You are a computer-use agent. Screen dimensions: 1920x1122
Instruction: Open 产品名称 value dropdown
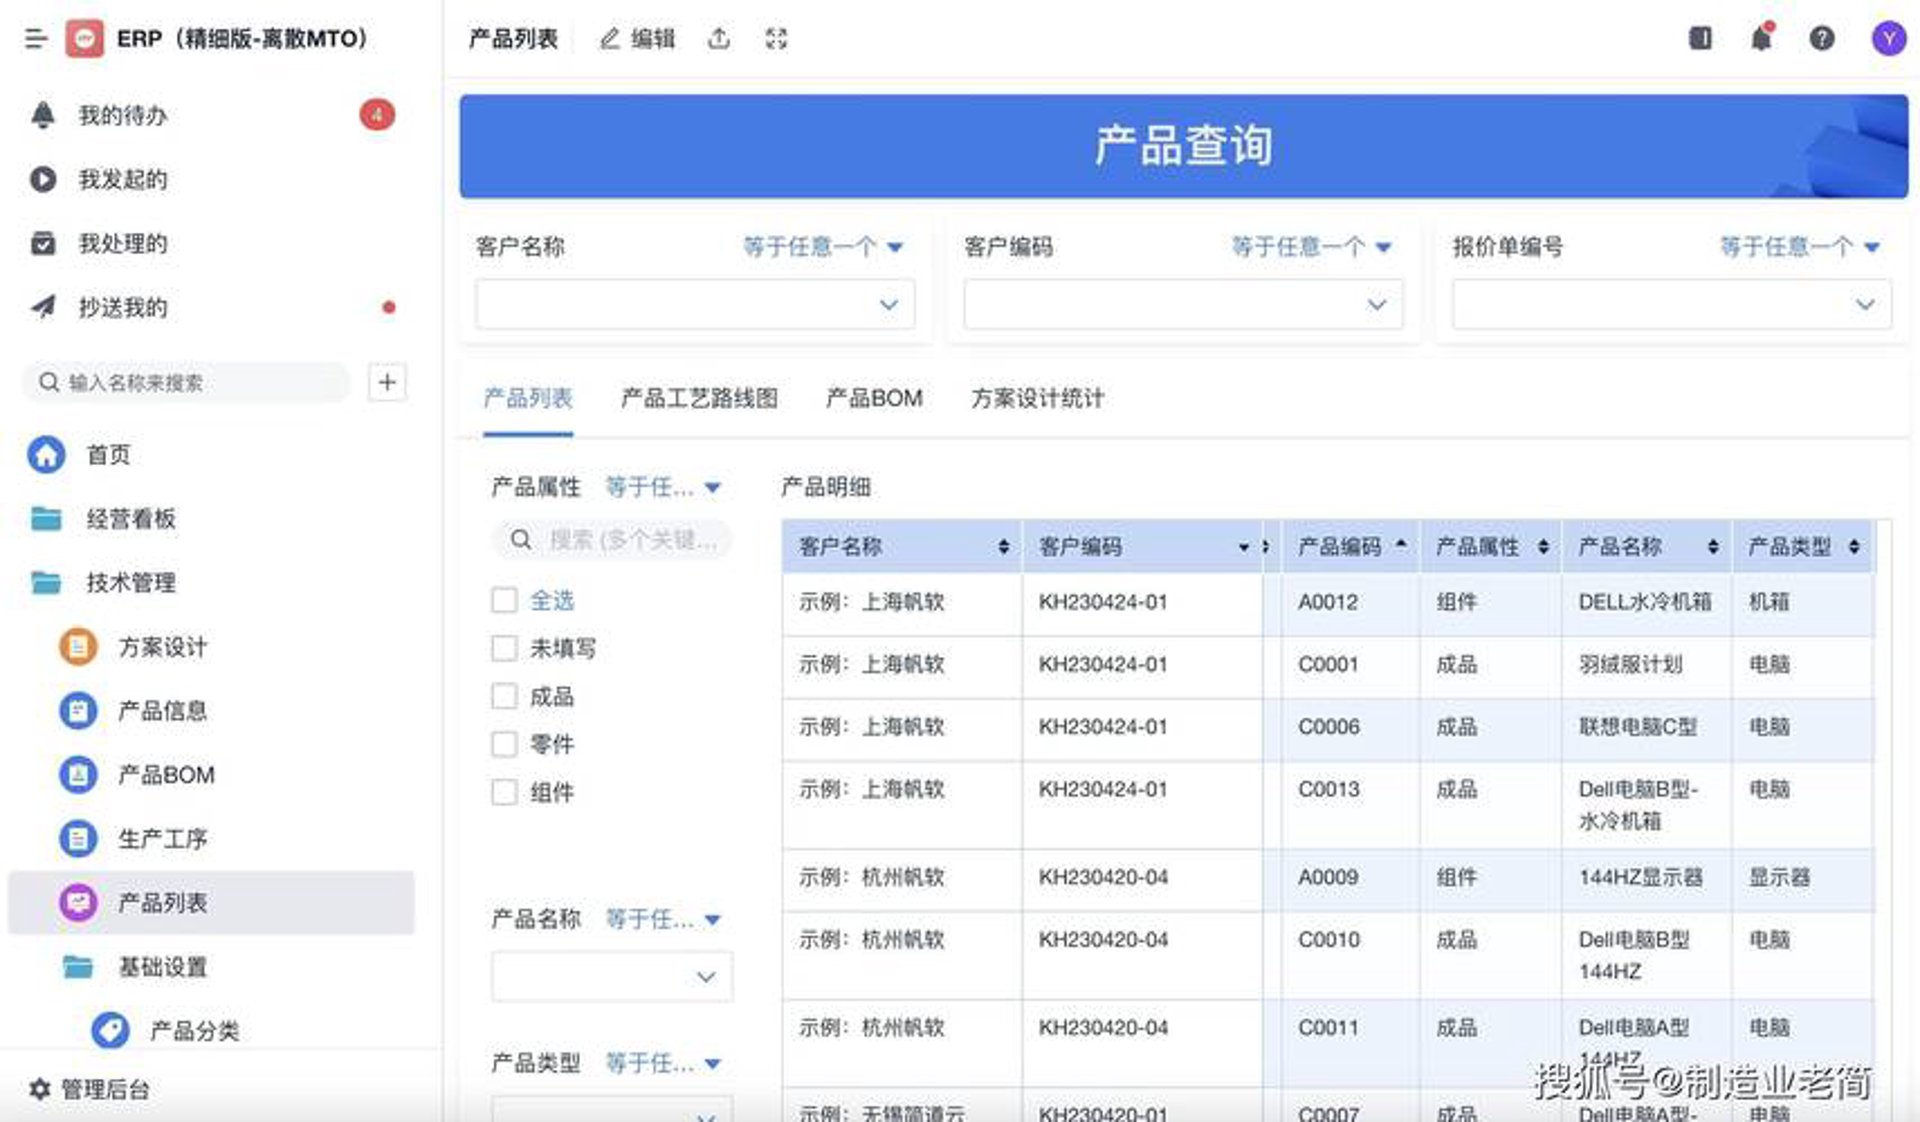point(612,976)
